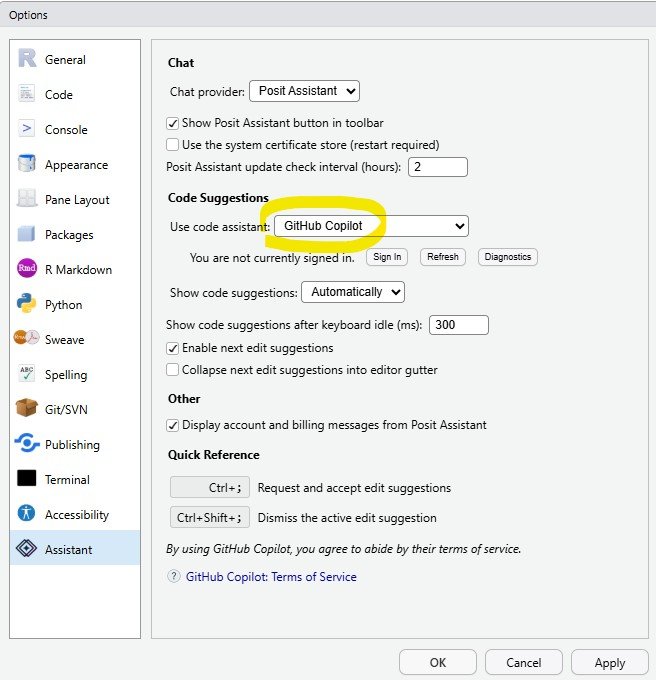Click the R Markdown Rmd icon
This screenshot has width=656, height=680.
(27, 268)
